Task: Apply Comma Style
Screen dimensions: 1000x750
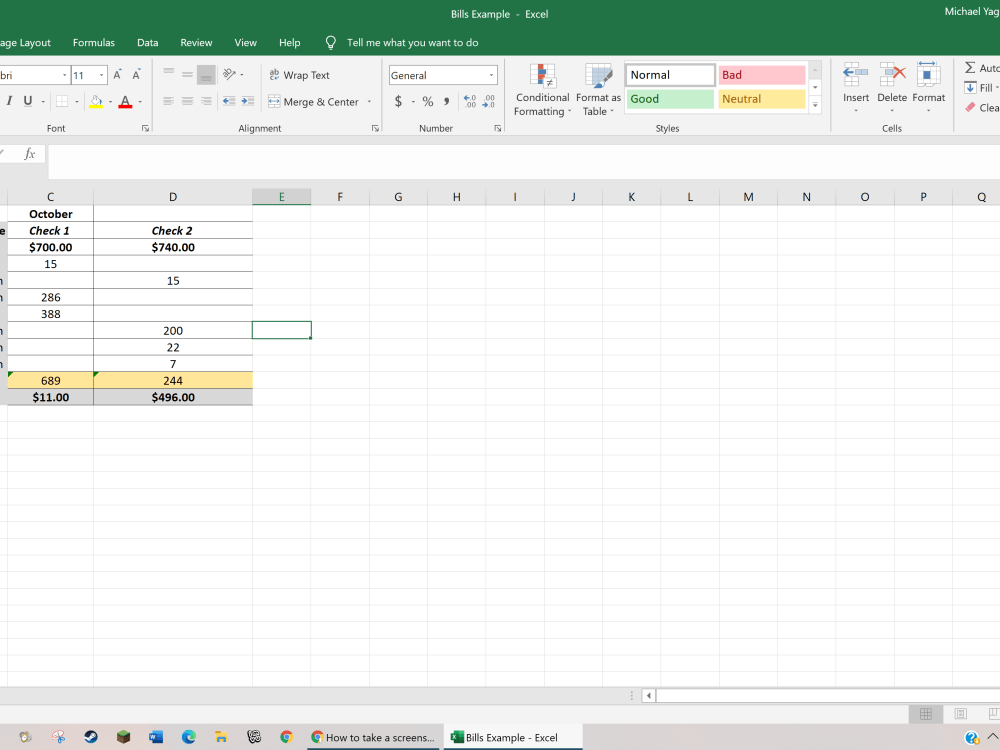Action: [x=446, y=101]
